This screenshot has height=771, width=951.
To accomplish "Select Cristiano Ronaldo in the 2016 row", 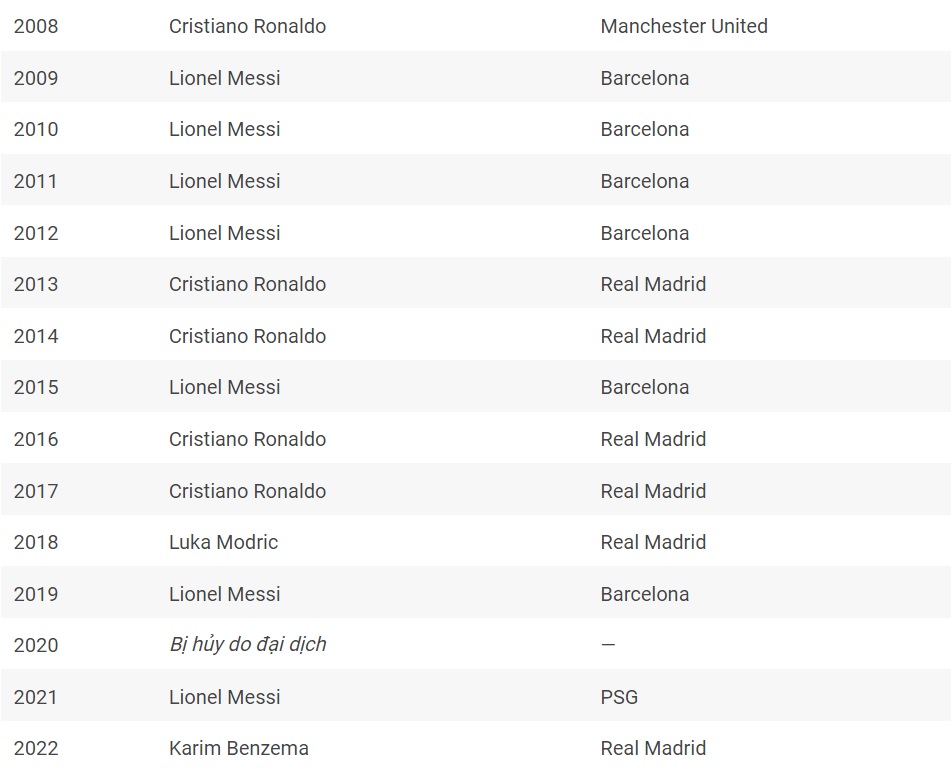I will pyautogui.click(x=247, y=439).
